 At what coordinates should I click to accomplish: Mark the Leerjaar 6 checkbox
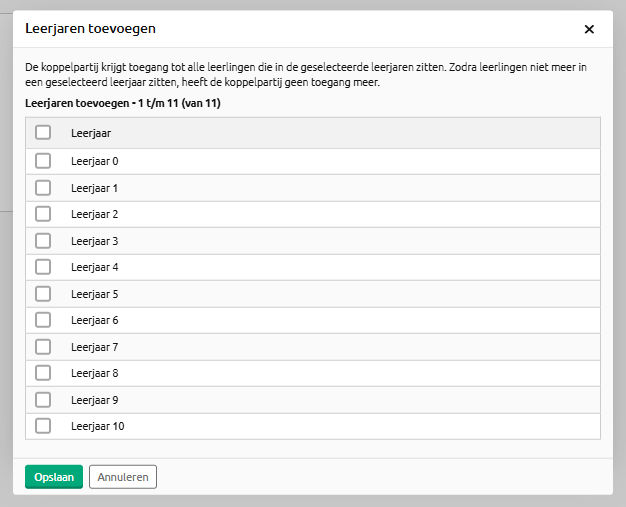[x=43, y=320]
